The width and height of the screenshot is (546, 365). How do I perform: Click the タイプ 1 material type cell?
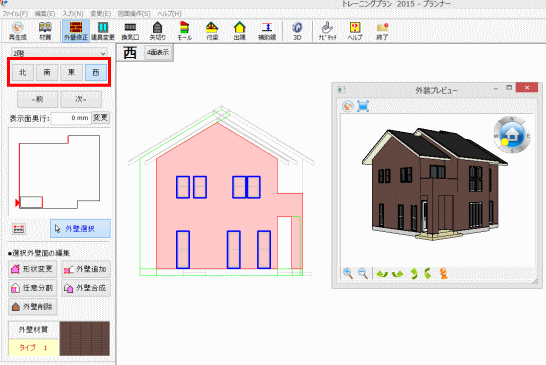click(33, 347)
